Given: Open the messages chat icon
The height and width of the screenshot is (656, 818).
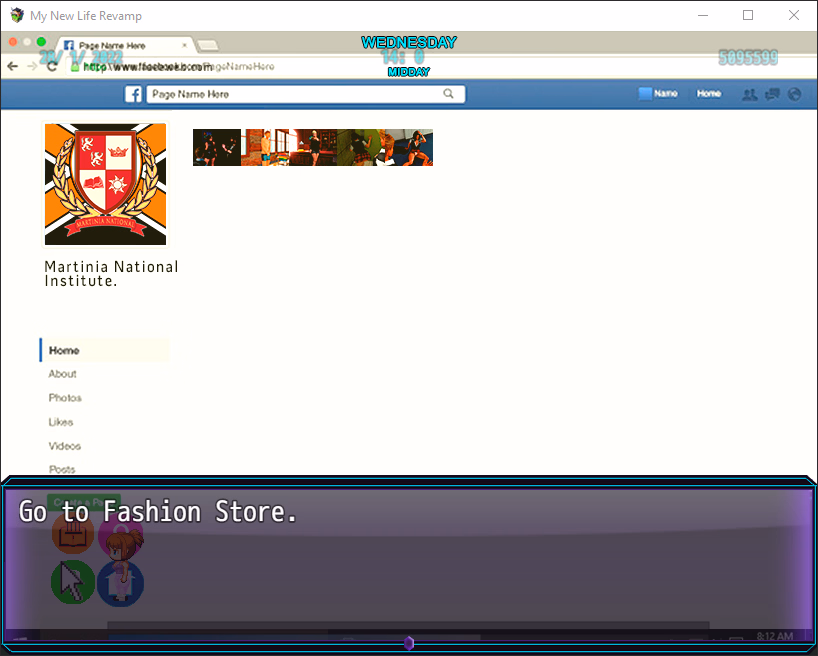Looking at the screenshot, I should point(772,94).
